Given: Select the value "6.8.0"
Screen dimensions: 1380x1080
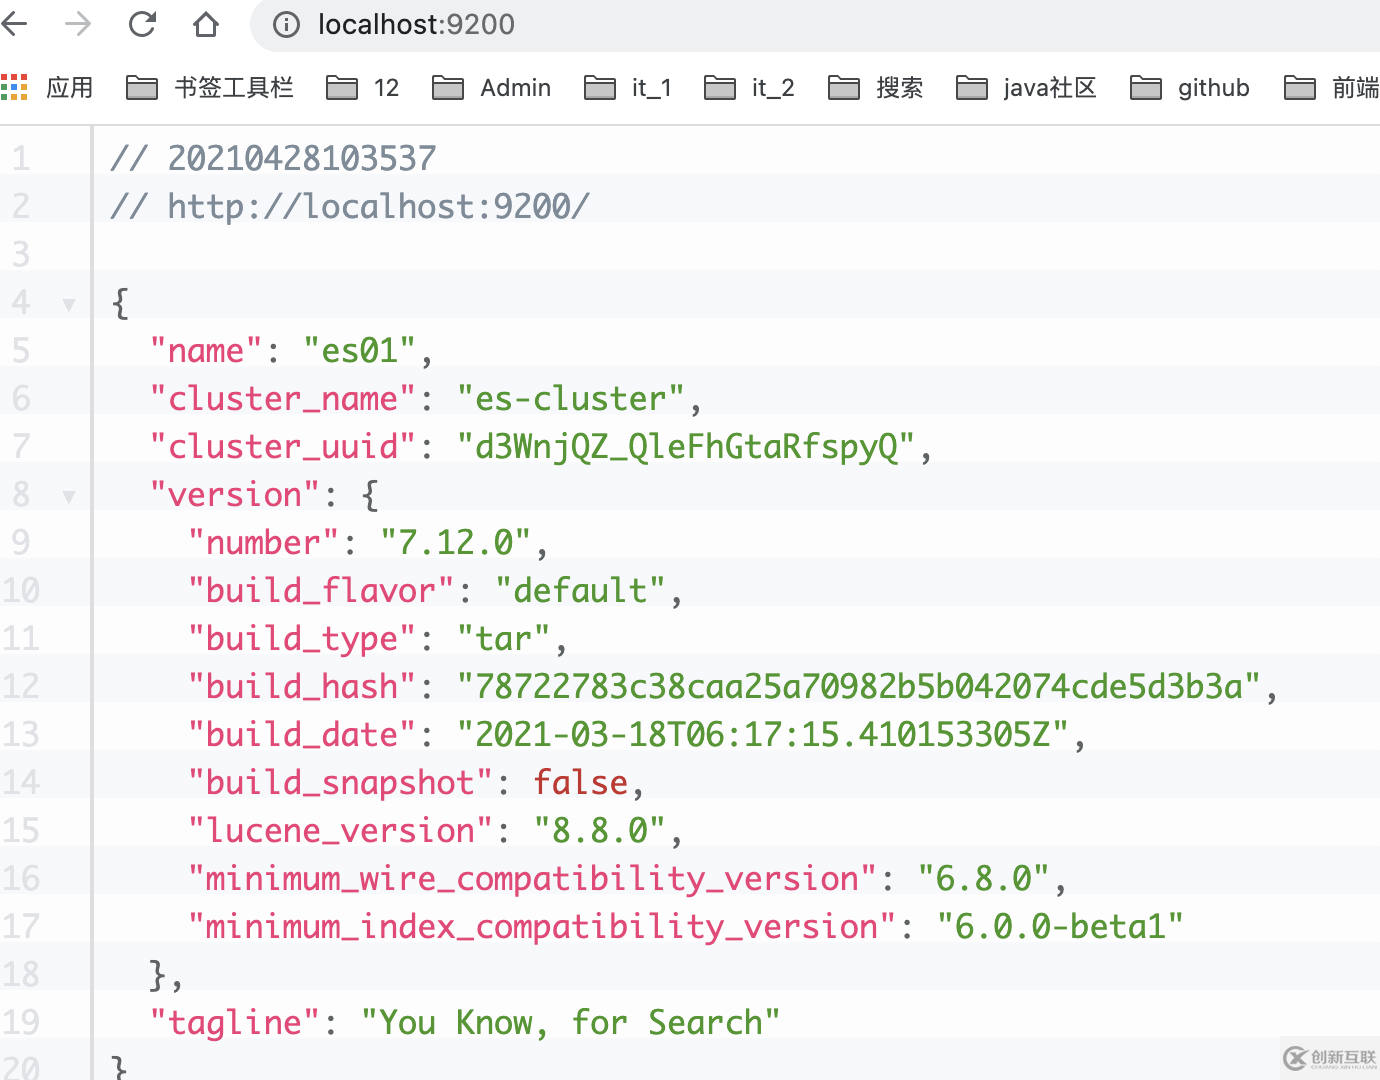Looking at the screenshot, I should (984, 879).
